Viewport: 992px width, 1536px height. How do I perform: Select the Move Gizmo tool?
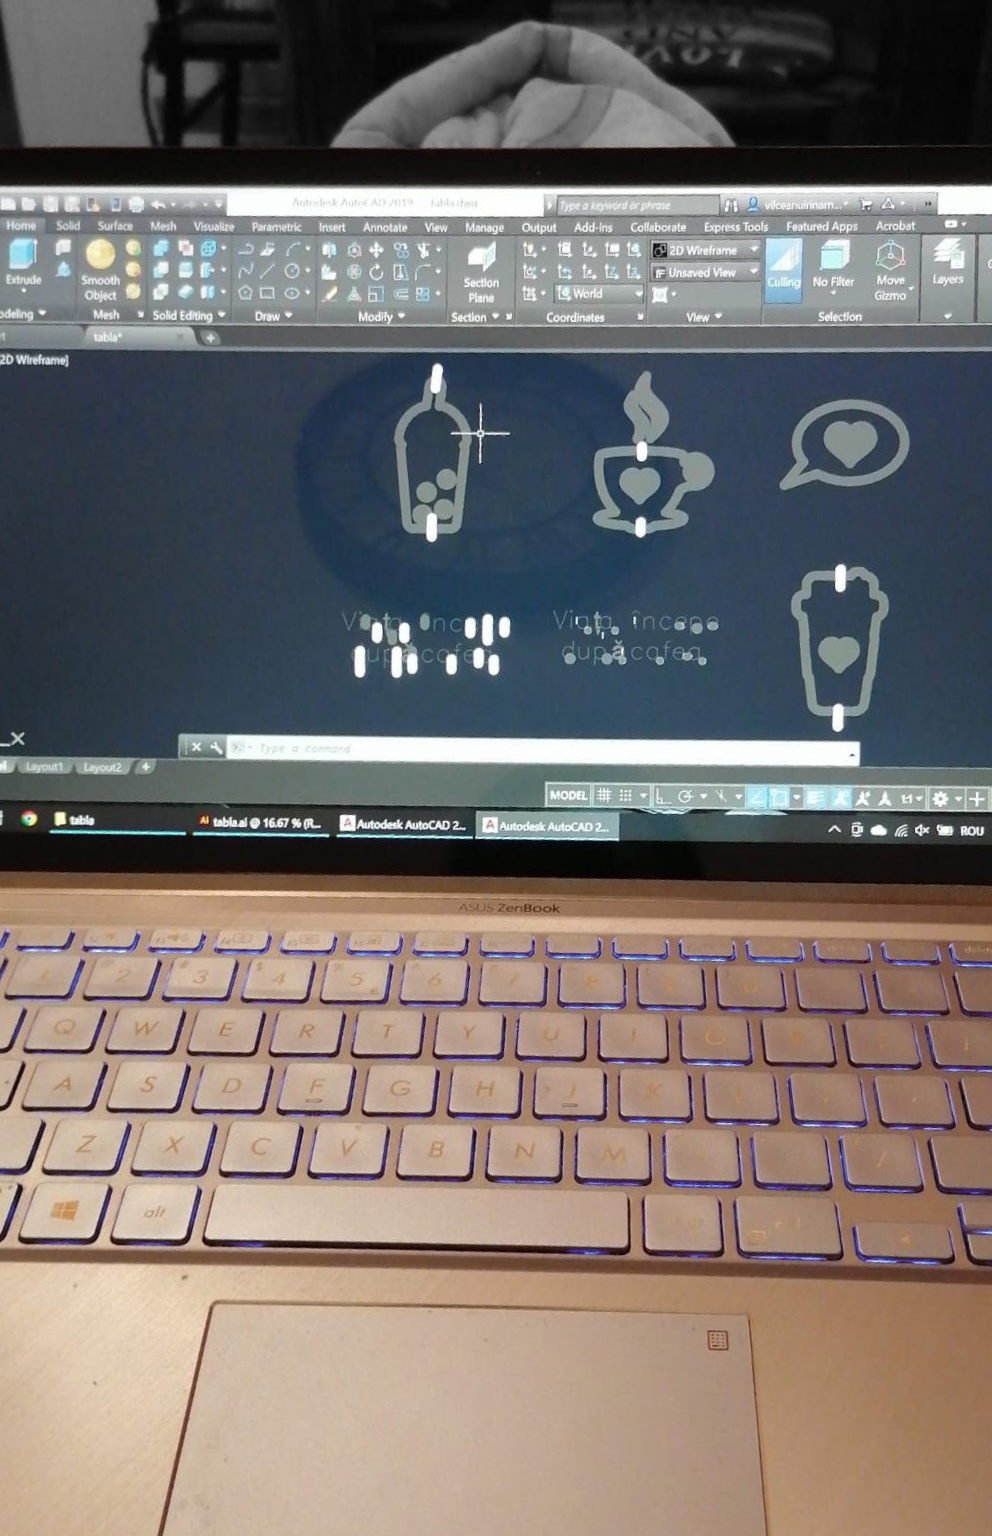(x=889, y=269)
